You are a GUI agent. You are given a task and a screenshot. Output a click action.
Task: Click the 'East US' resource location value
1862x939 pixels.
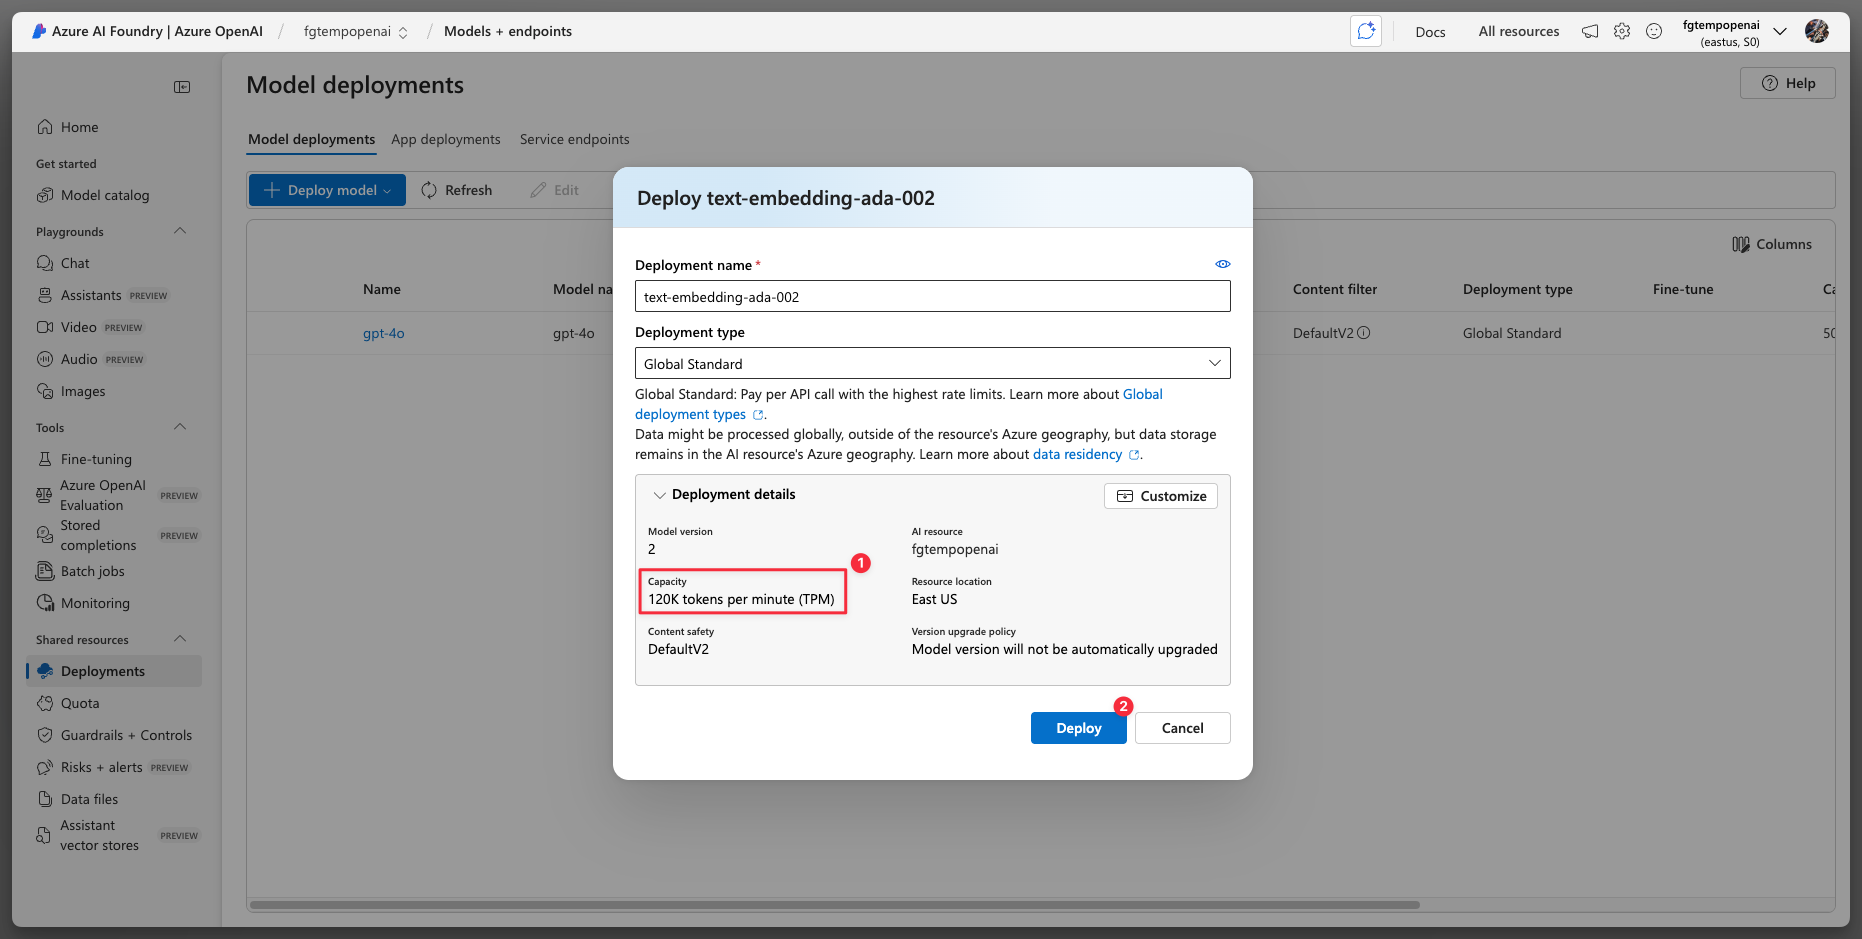(935, 599)
